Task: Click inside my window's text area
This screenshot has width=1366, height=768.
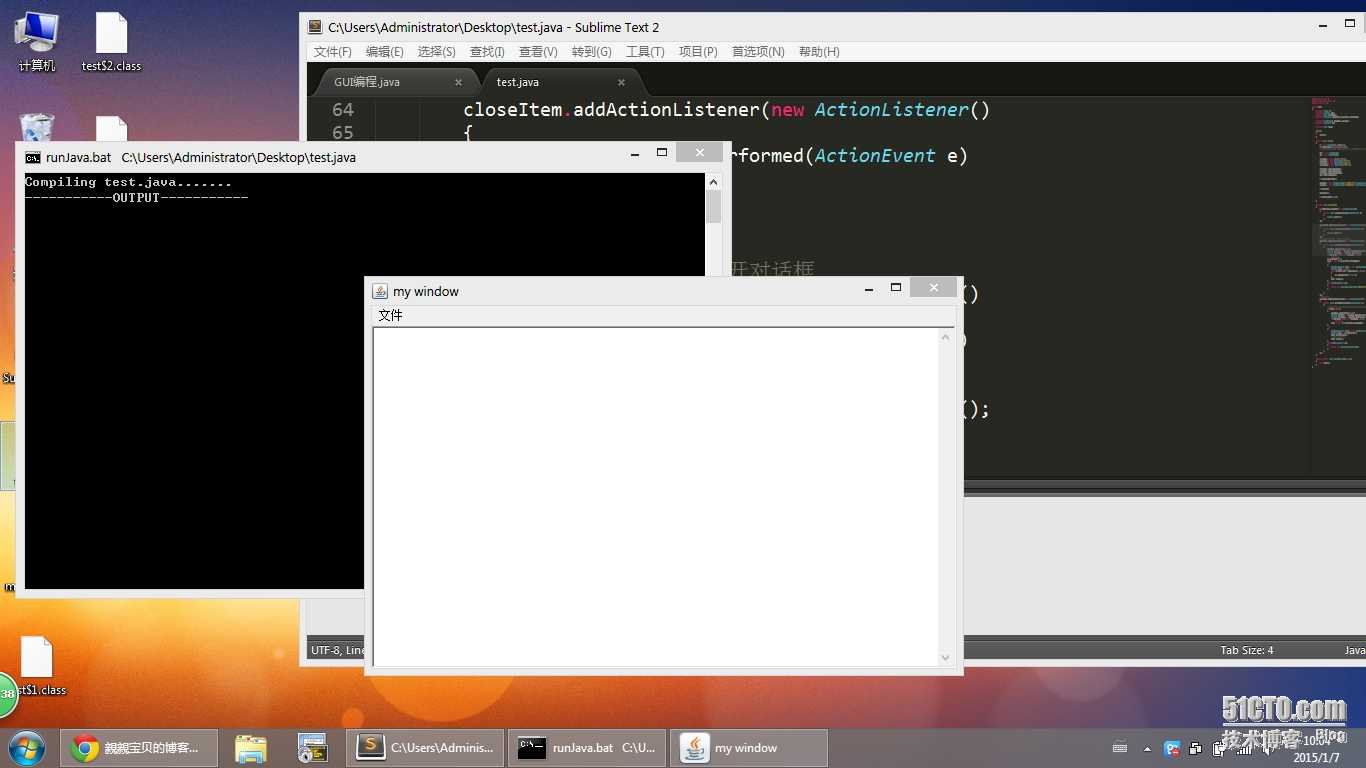Action: point(656,496)
